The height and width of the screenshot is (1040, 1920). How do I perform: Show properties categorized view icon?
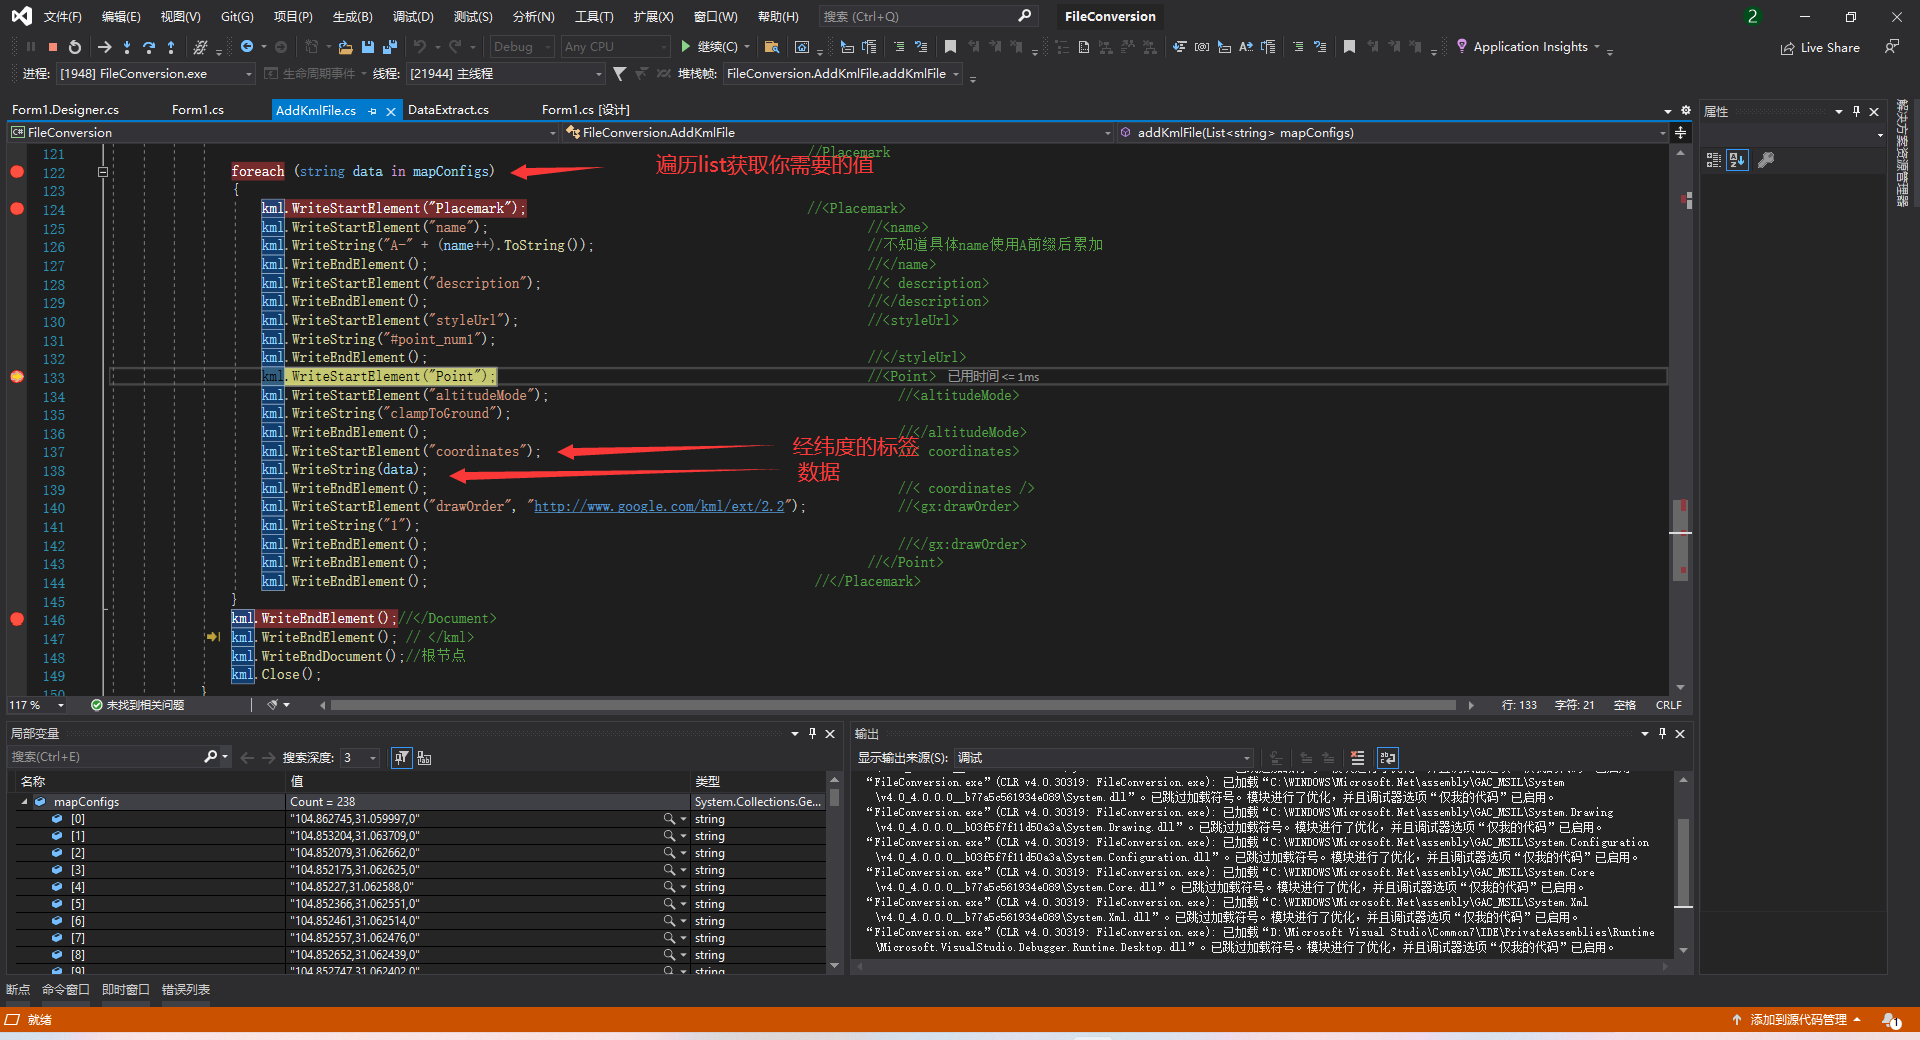pyautogui.click(x=1714, y=160)
